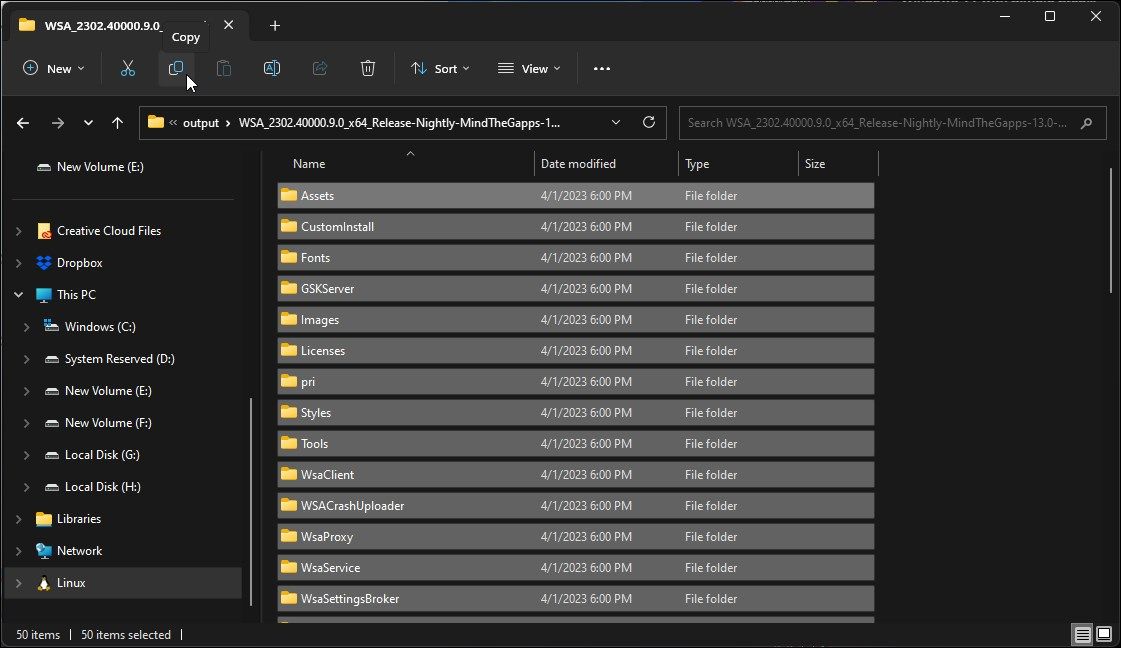Select the Styles folder row
The width and height of the screenshot is (1121, 648).
pyautogui.click(x=576, y=413)
